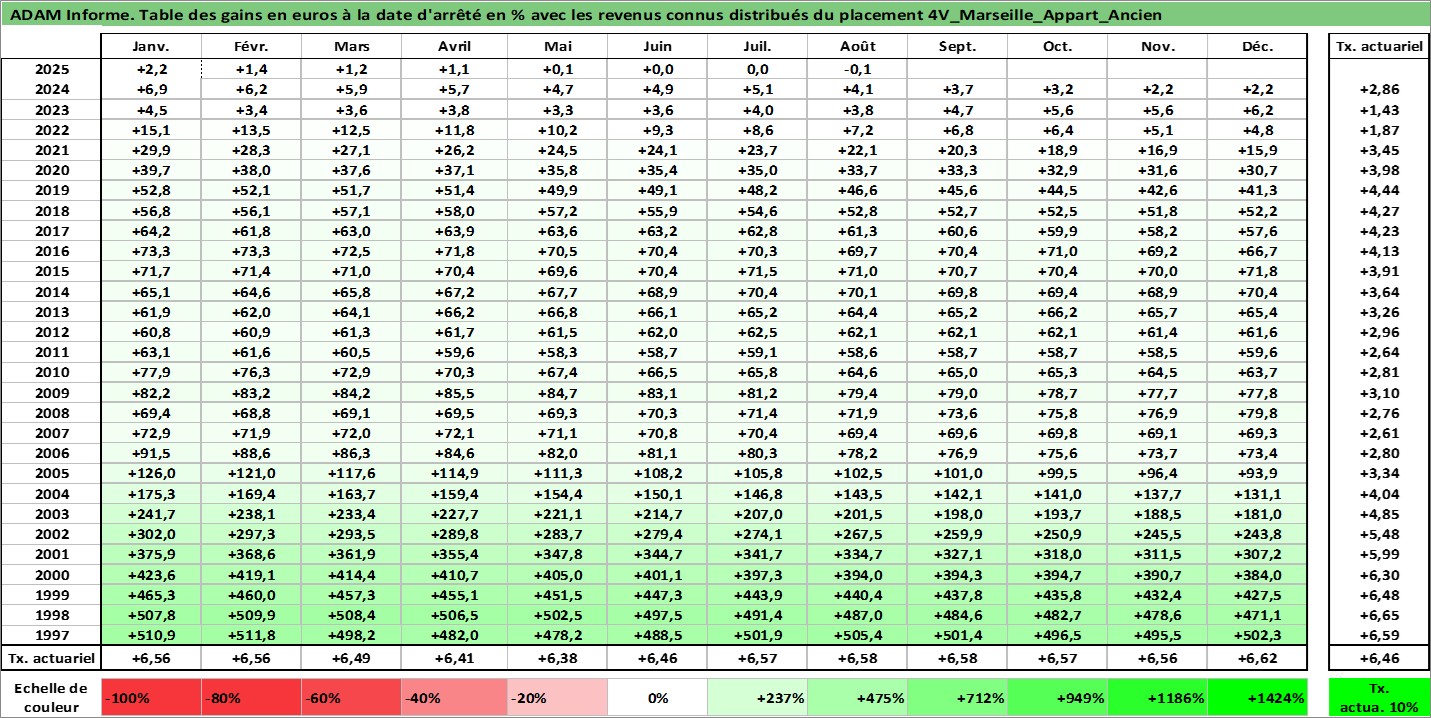
Task: Select the -20% pale pink swatch
Action: coord(557,698)
